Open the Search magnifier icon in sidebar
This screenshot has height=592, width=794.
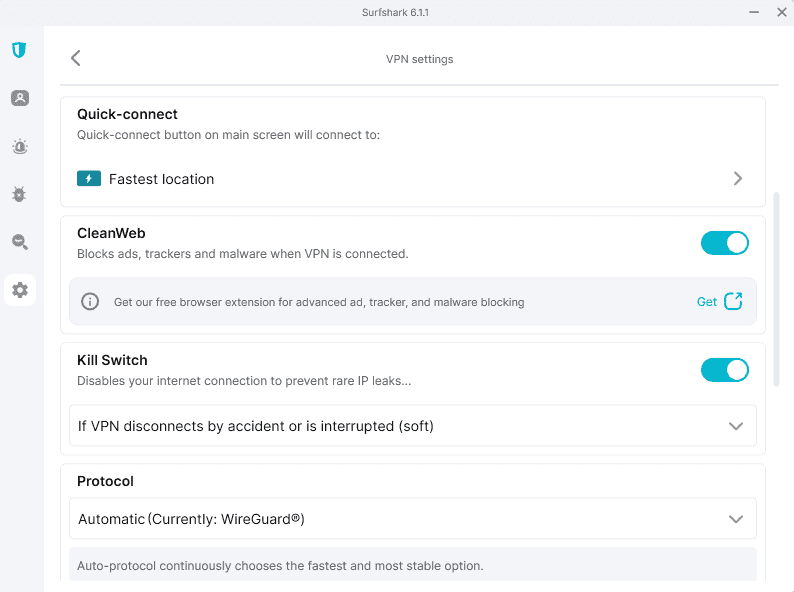20,242
